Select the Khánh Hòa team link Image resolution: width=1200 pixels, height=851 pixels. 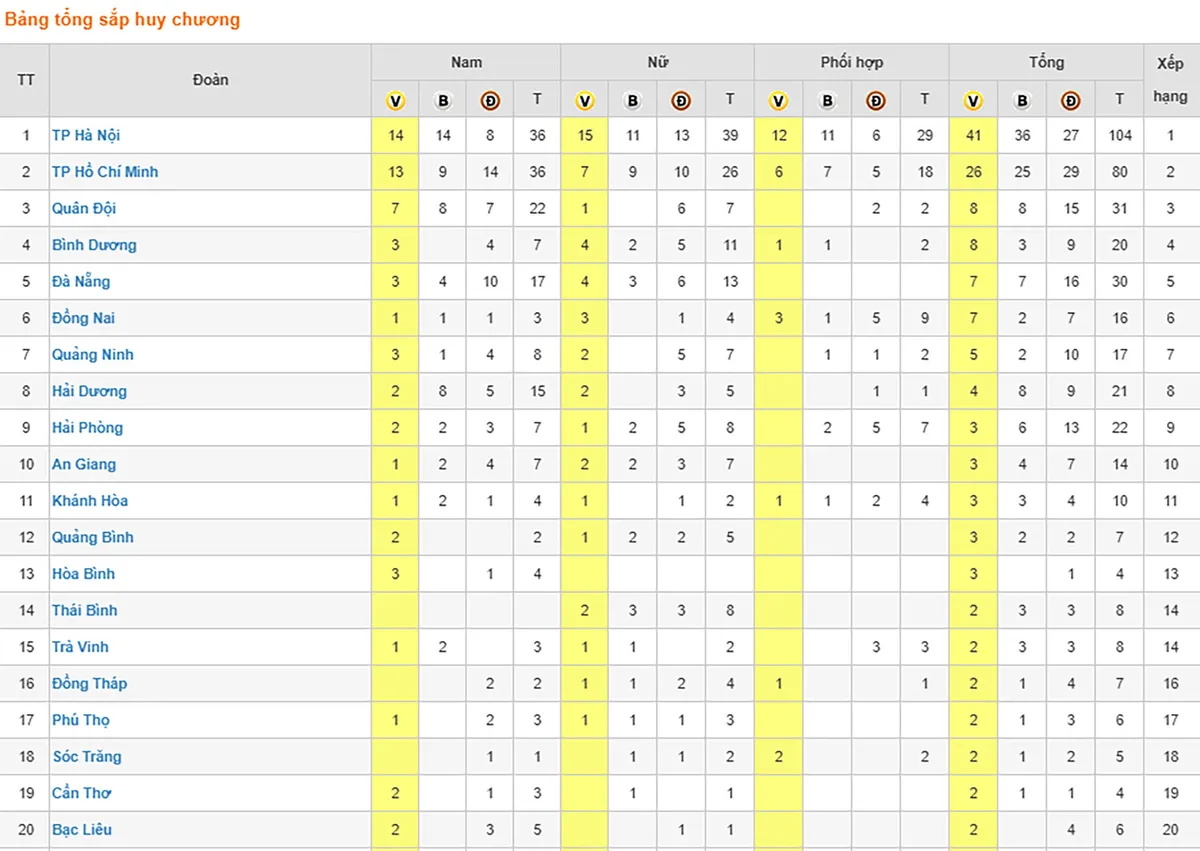[90, 501]
